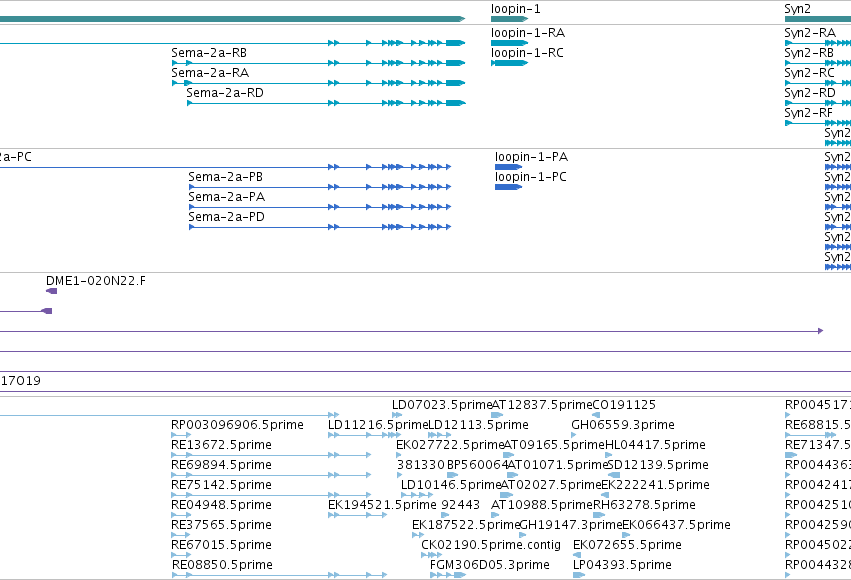
Task: Open the Syn2-RB transcript label
Action: [809, 53]
